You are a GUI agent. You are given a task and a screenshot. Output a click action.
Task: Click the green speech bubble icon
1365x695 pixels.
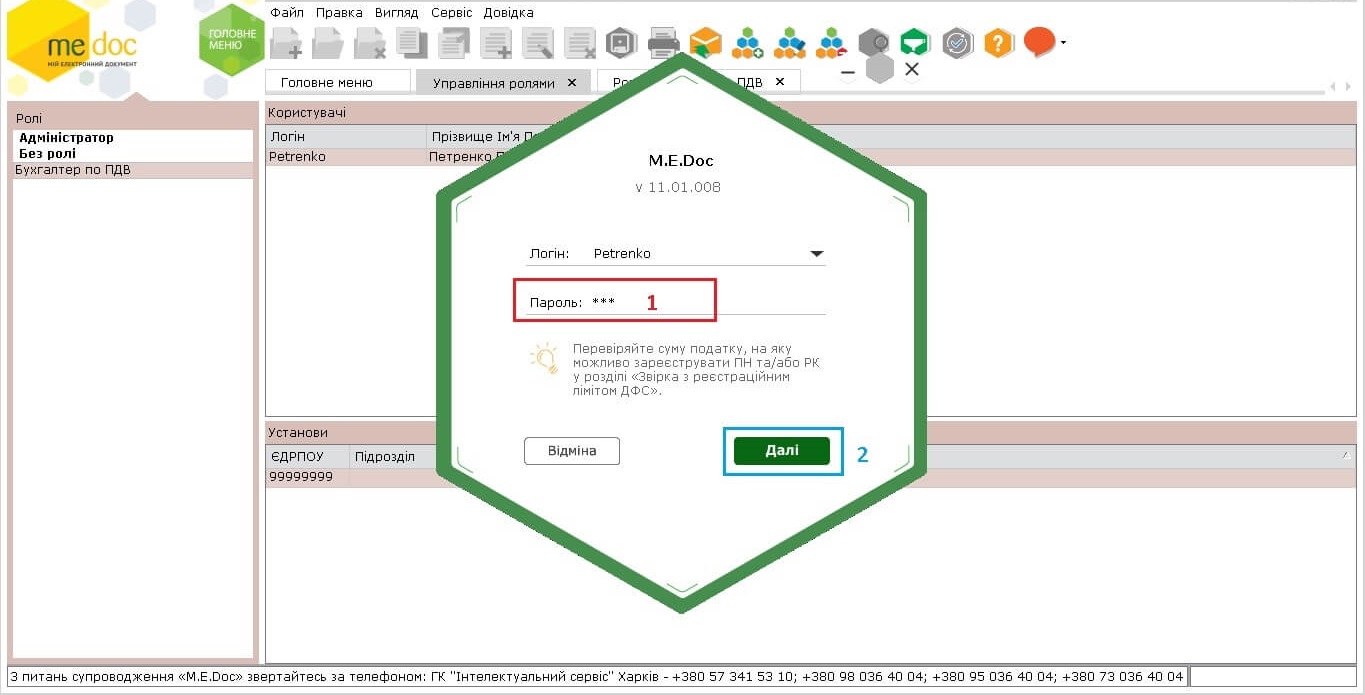click(914, 43)
